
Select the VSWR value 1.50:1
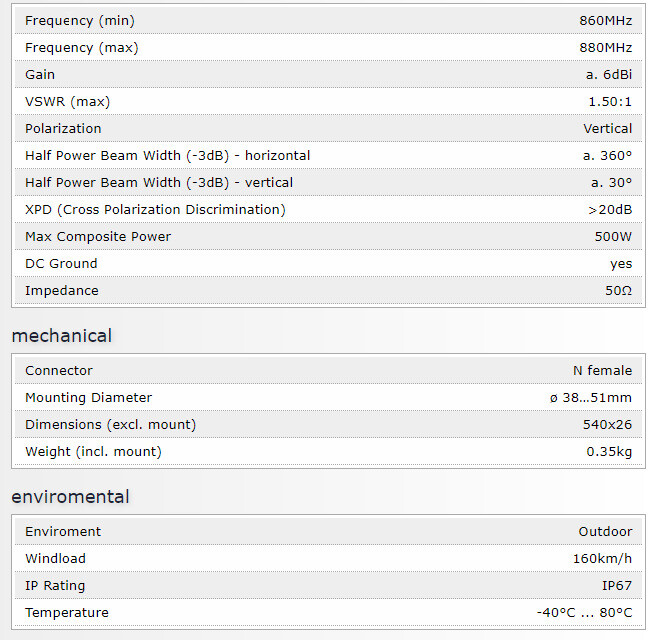click(x=610, y=101)
